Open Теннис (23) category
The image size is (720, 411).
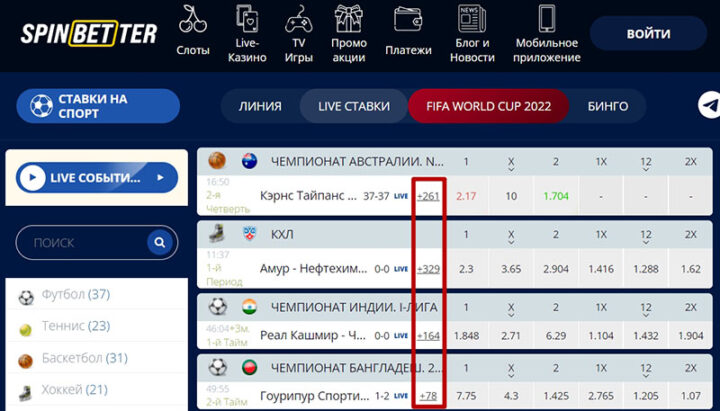point(76,326)
